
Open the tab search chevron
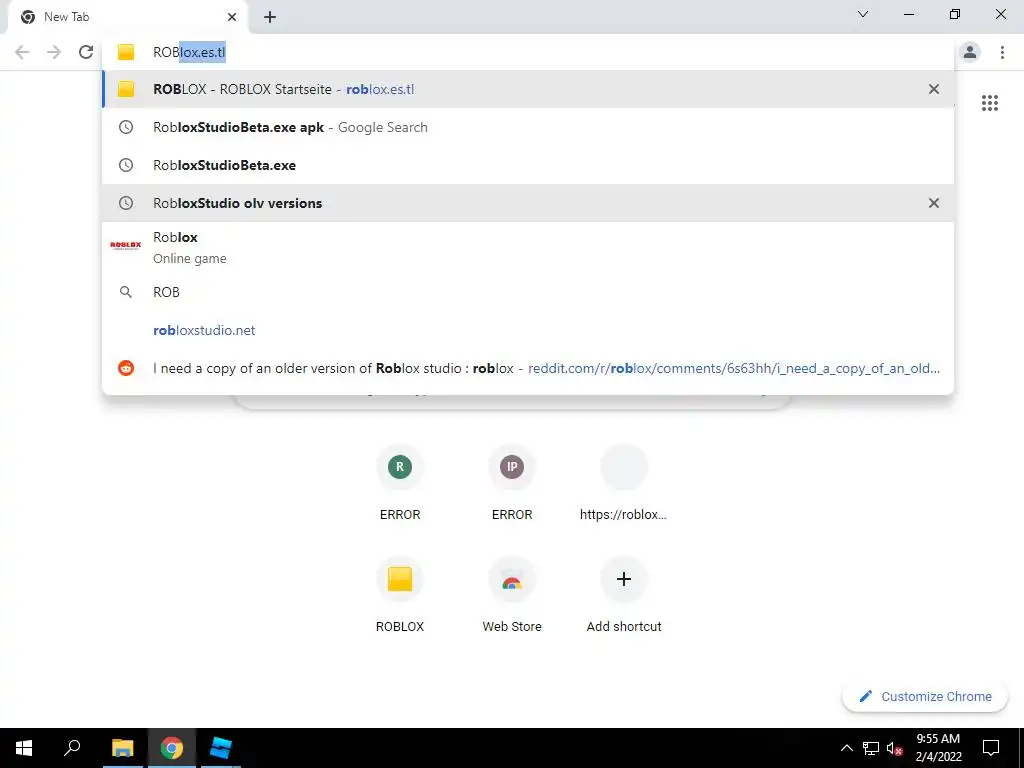[x=863, y=14]
